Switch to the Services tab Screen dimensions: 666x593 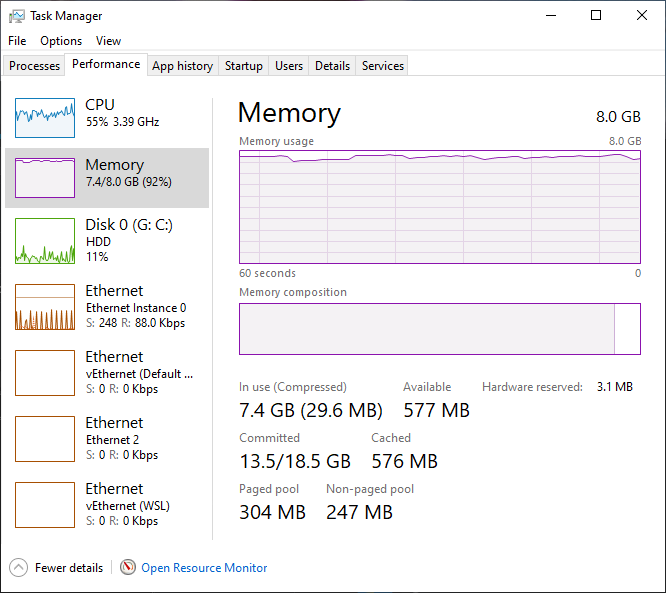pos(383,66)
